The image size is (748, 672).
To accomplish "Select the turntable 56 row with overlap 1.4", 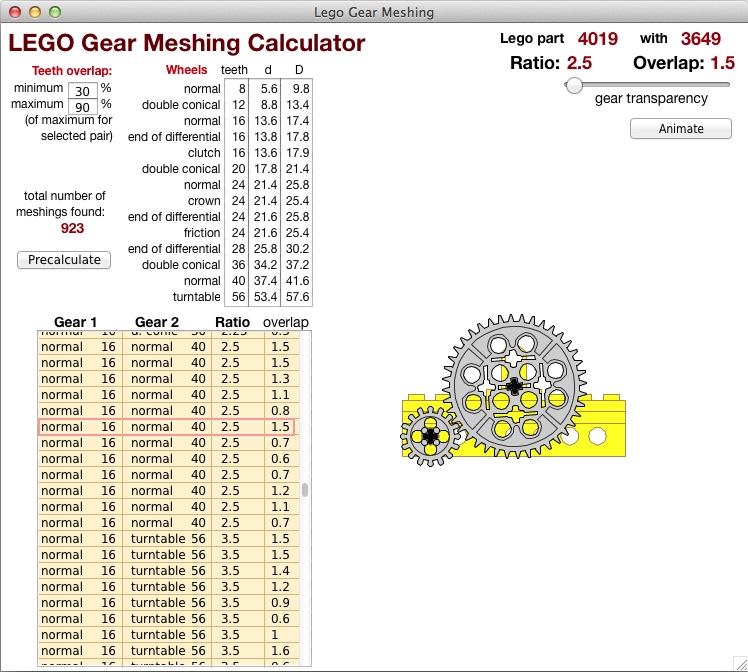I will coord(168,571).
